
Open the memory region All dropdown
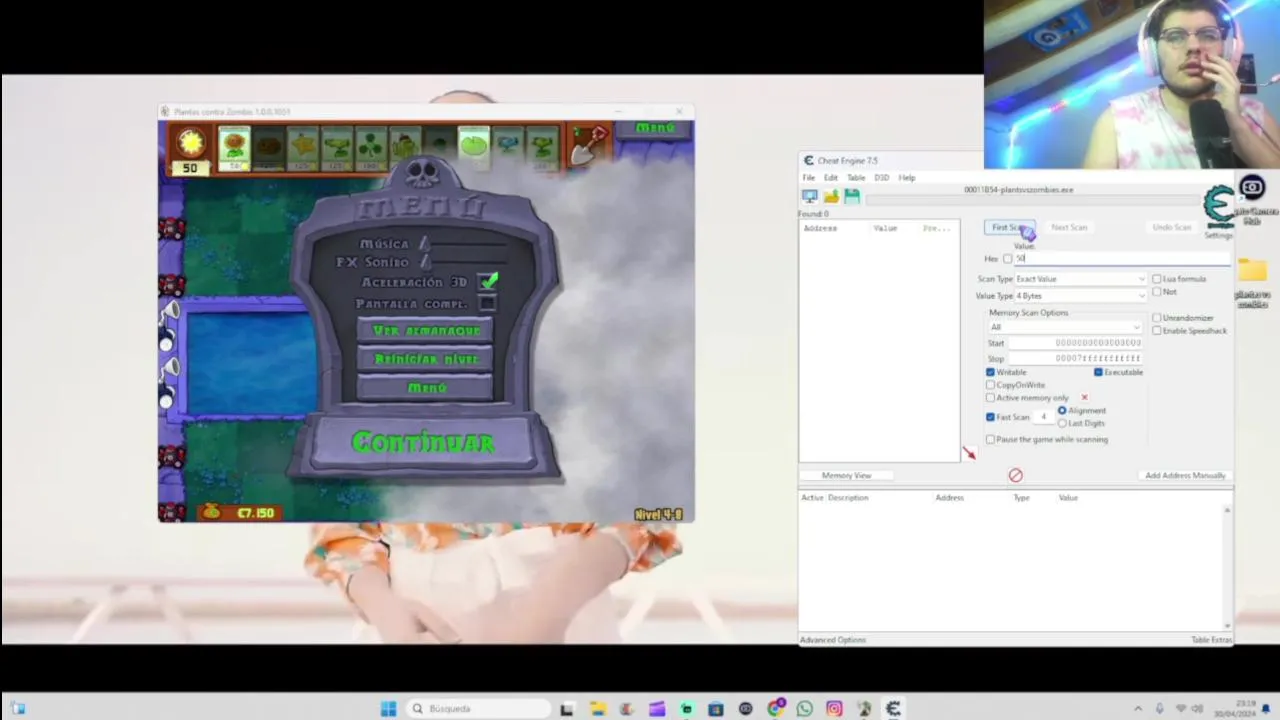click(1064, 327)
